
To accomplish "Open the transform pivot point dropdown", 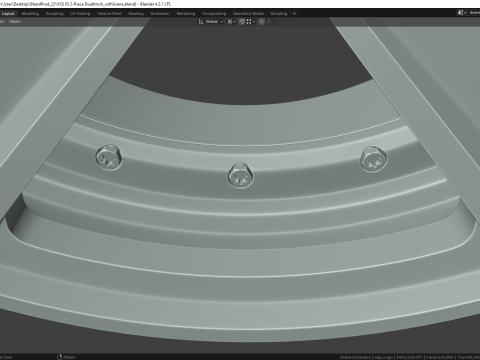I will (231, 21).
